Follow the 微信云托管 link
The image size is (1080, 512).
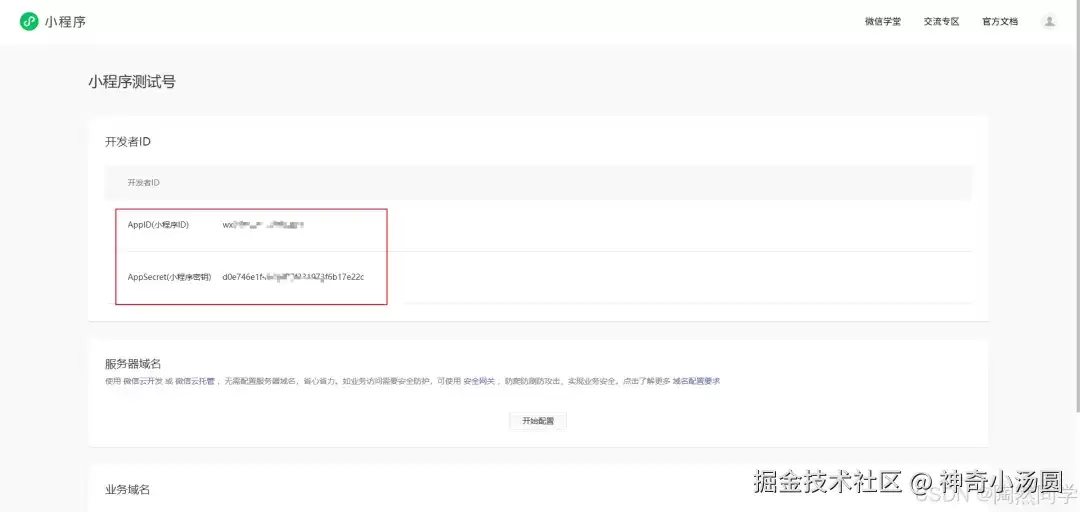pyautogui.click(x=194, y=381)
